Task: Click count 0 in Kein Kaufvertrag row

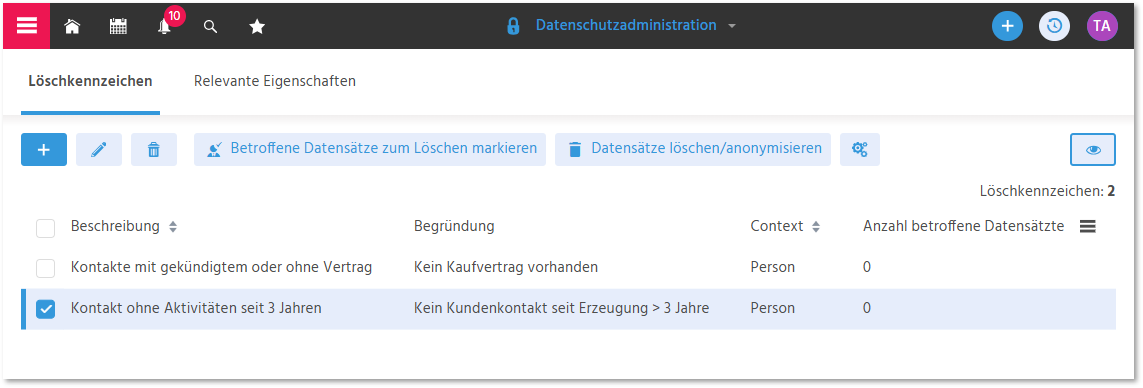Action: [x=867, y=268]
